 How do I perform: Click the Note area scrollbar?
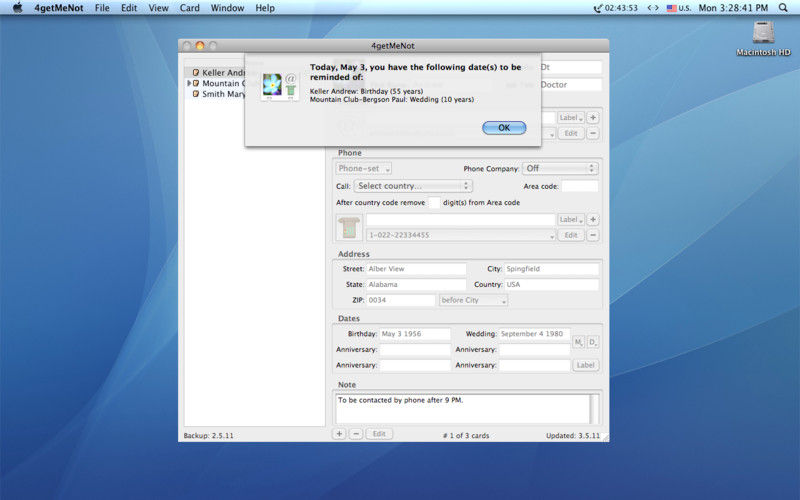coord(594,408)
